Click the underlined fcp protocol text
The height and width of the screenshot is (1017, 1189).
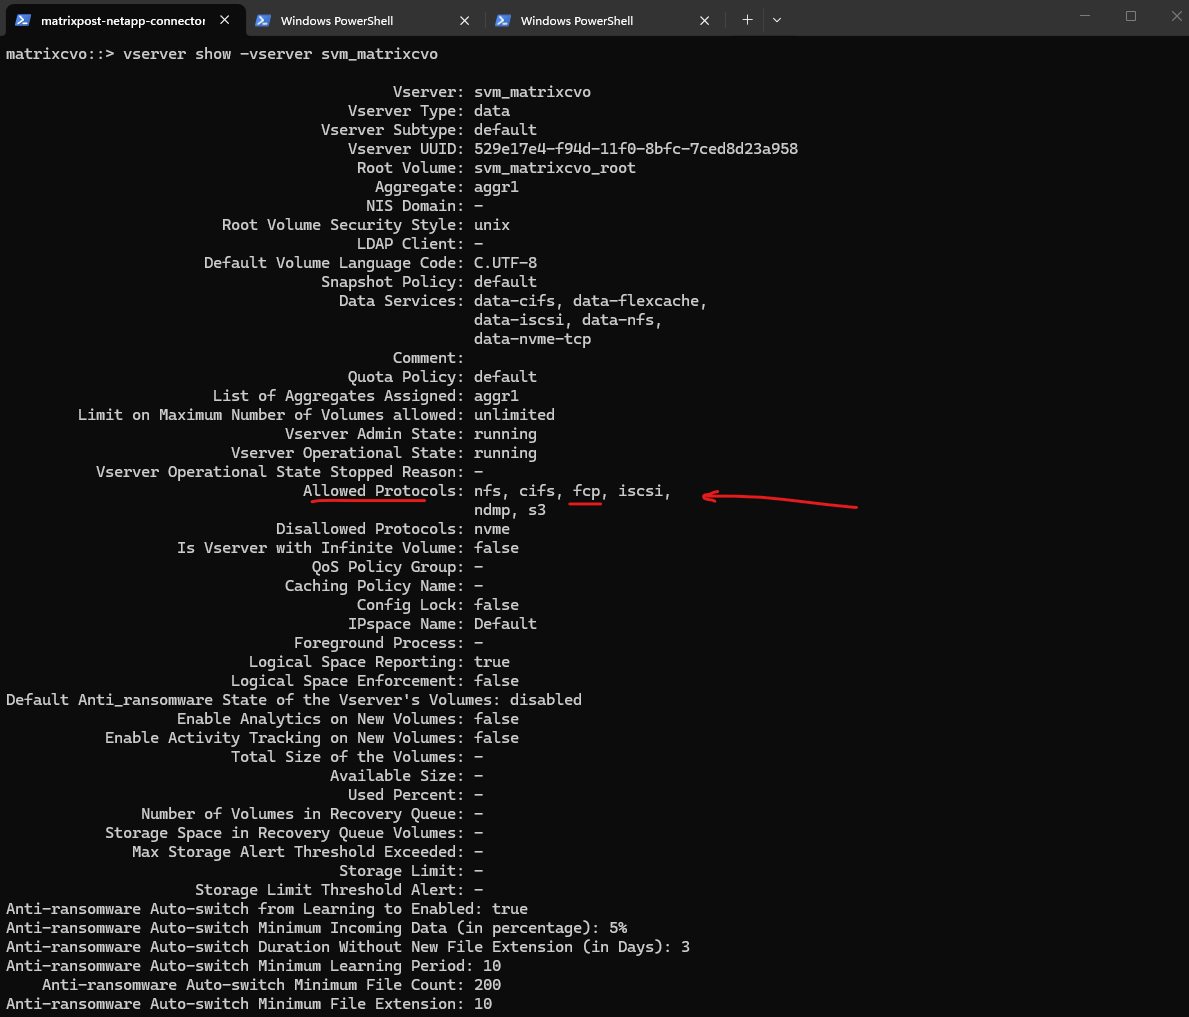[586, 491]
